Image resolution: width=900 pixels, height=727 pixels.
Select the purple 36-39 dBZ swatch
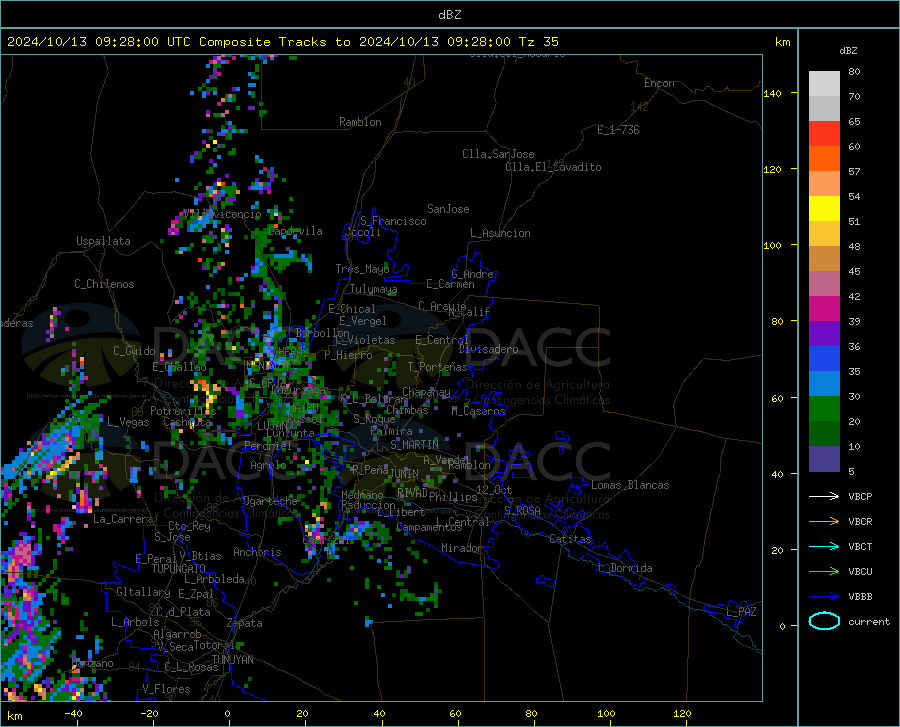[824, 334]
